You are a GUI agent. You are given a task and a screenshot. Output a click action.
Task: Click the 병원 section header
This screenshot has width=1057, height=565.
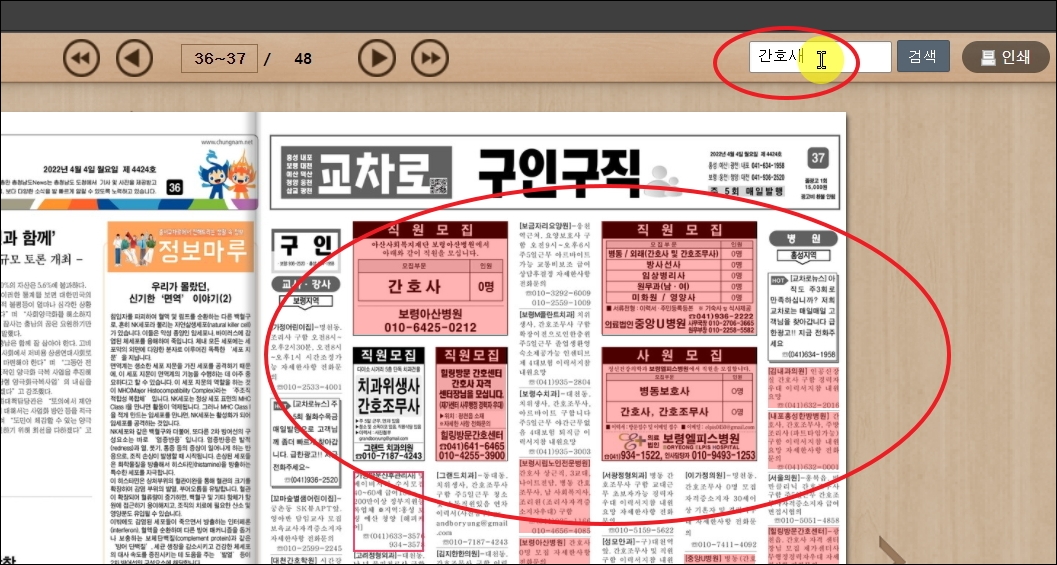click(803, 239)
